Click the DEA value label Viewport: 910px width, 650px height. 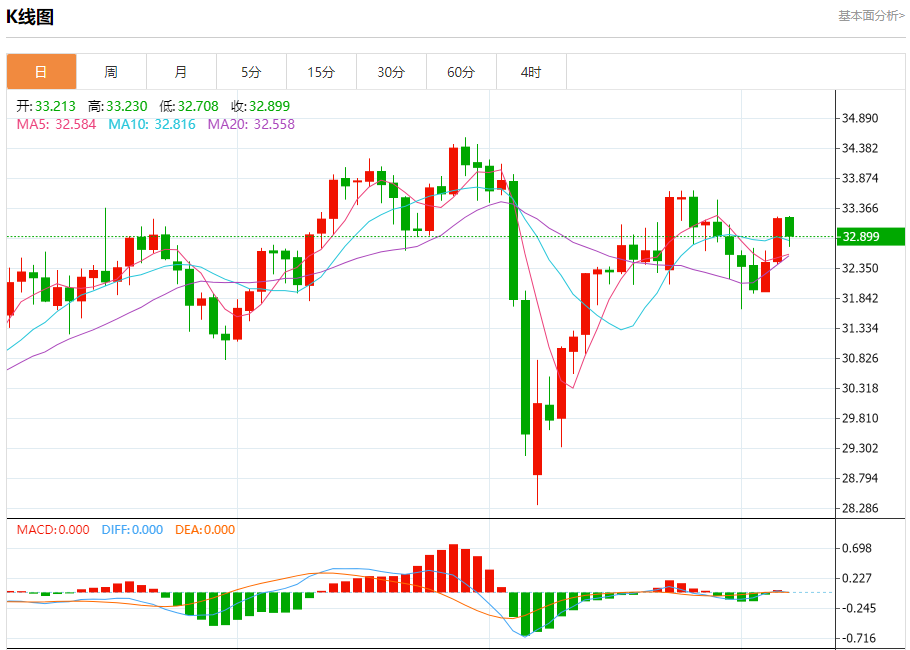(205, 530)
